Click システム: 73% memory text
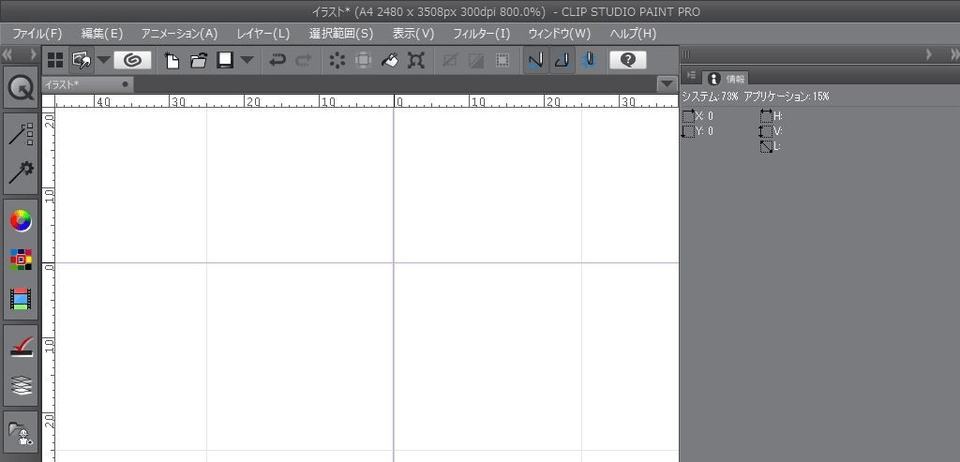Viewport: 960px width, 462px height. (x=710, y=96)
